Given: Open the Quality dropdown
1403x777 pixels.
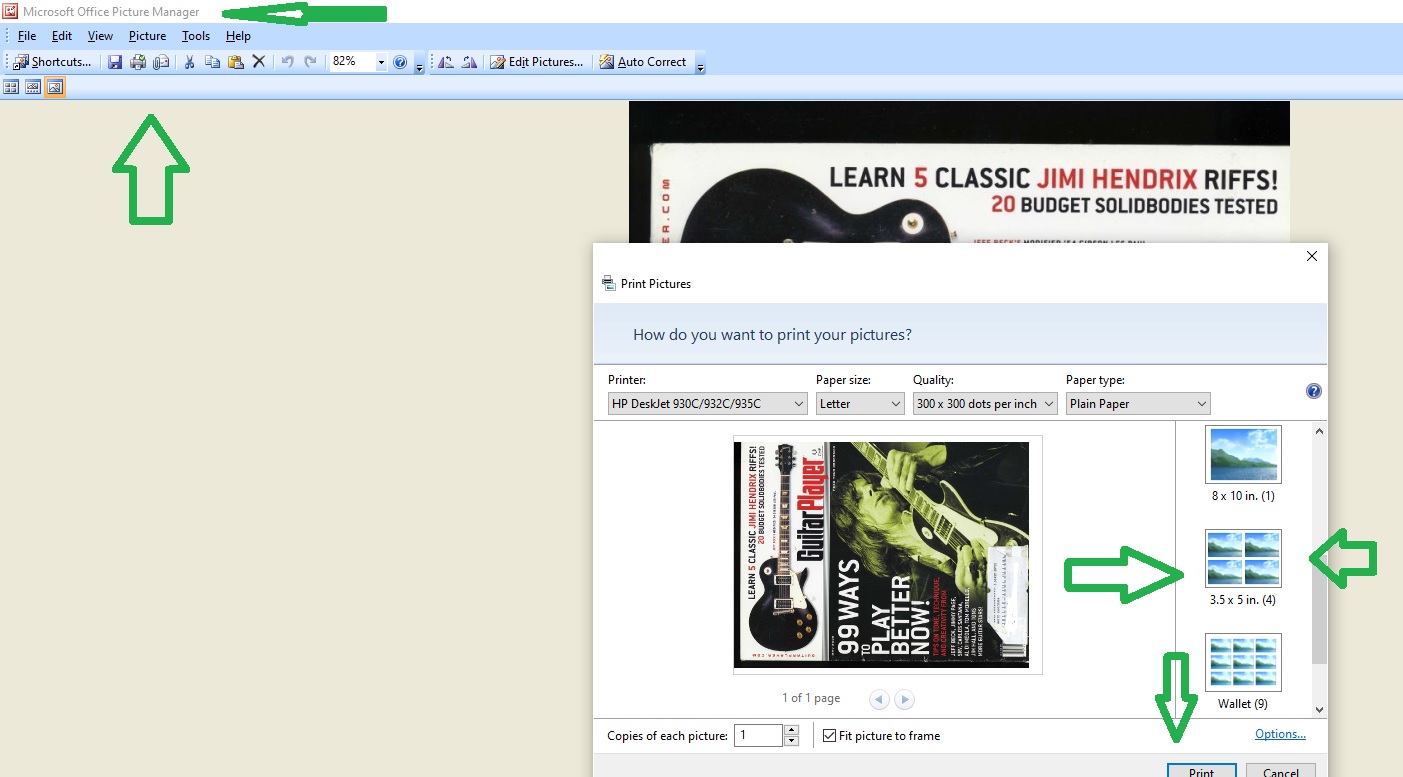Looking at the screenshot, I should [985, 404].
